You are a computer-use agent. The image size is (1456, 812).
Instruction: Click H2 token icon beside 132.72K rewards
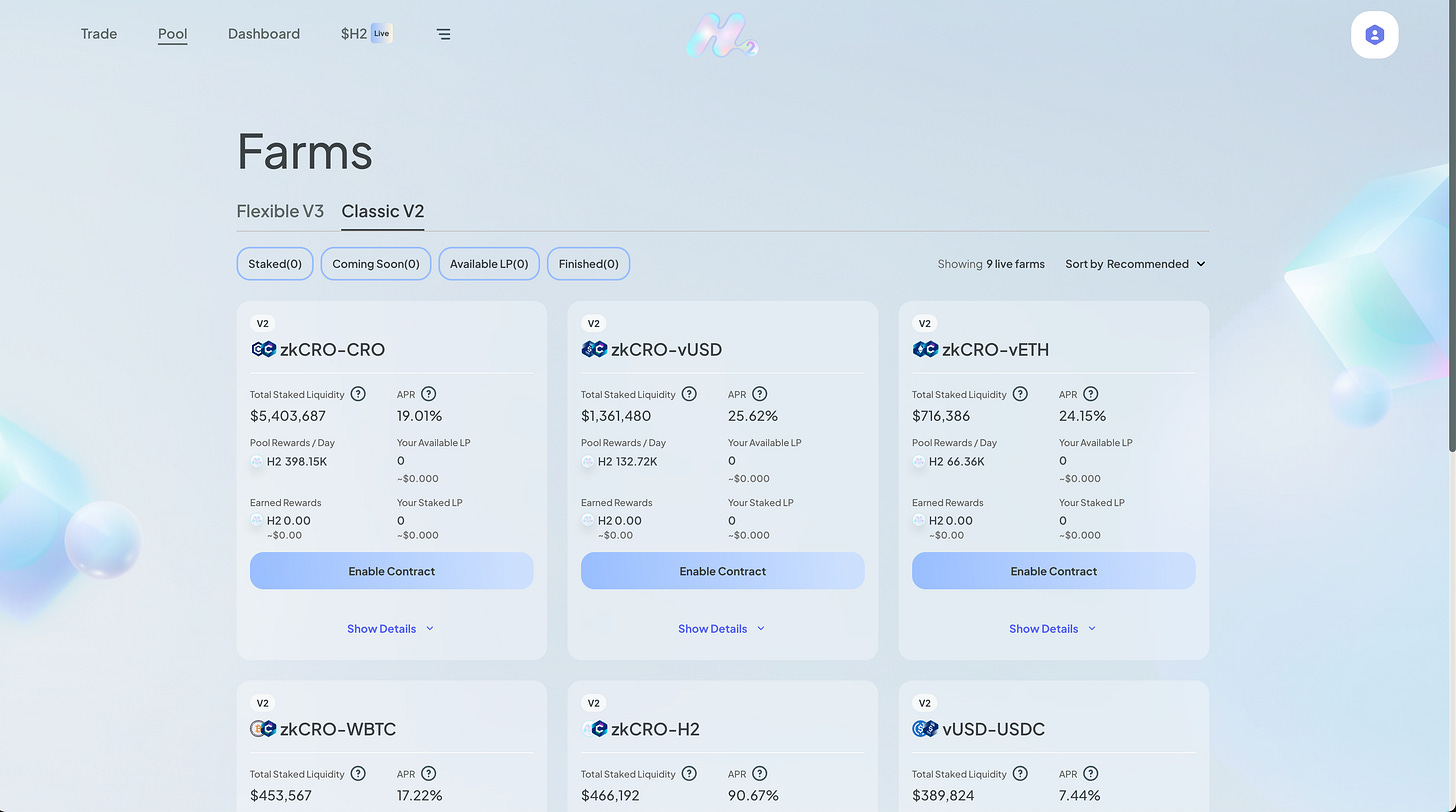pyautogui.click(x=588, y=462)
